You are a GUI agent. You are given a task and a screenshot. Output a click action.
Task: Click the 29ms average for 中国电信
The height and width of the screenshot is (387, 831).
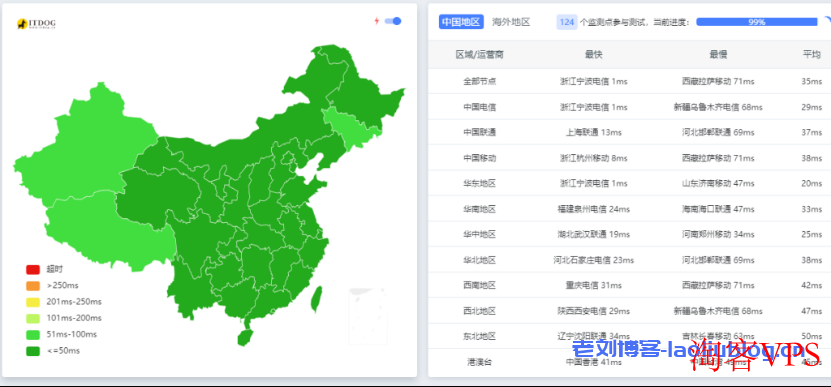point(811,107)
